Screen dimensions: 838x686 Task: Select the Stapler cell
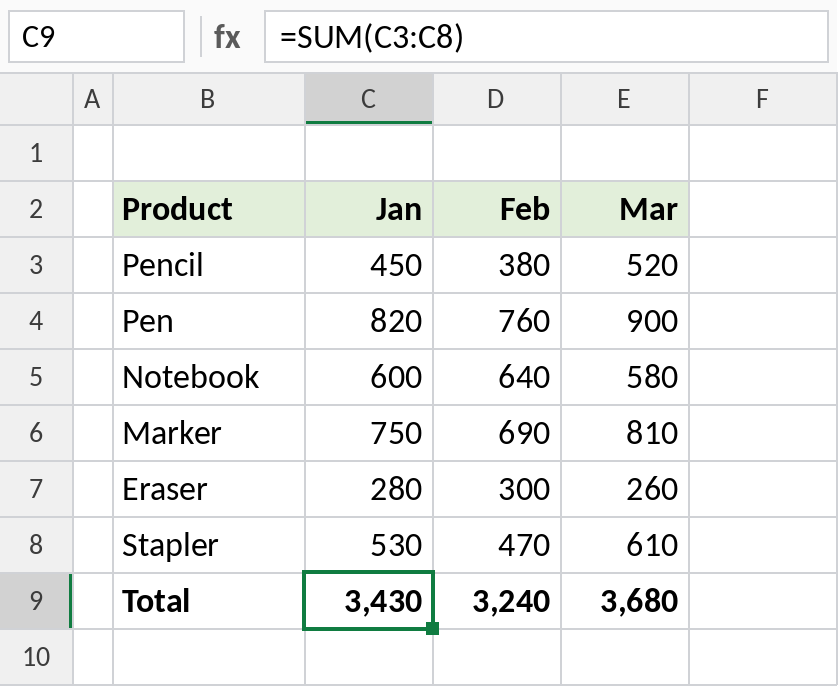(208, 545)
